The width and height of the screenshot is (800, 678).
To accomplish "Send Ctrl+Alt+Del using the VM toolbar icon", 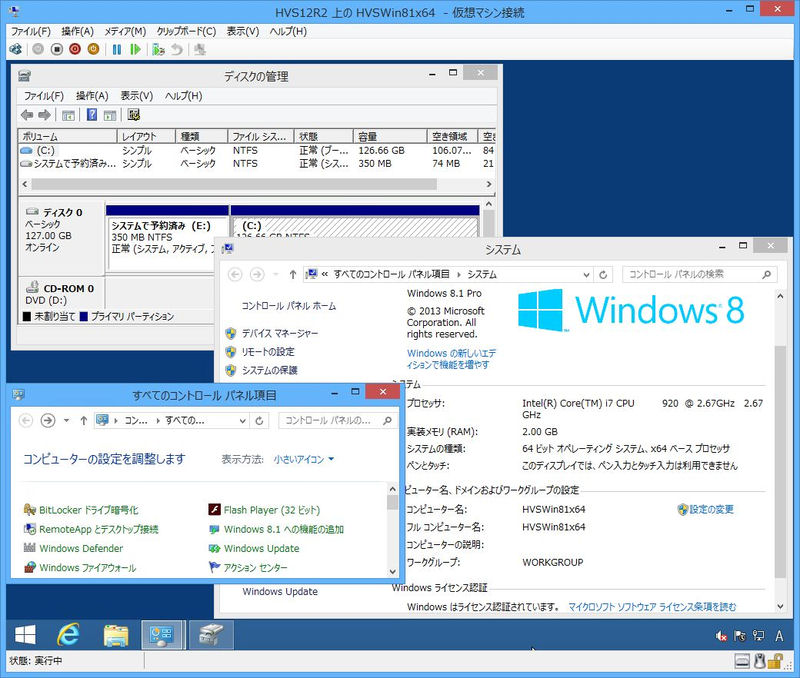I will click(15, 49).
